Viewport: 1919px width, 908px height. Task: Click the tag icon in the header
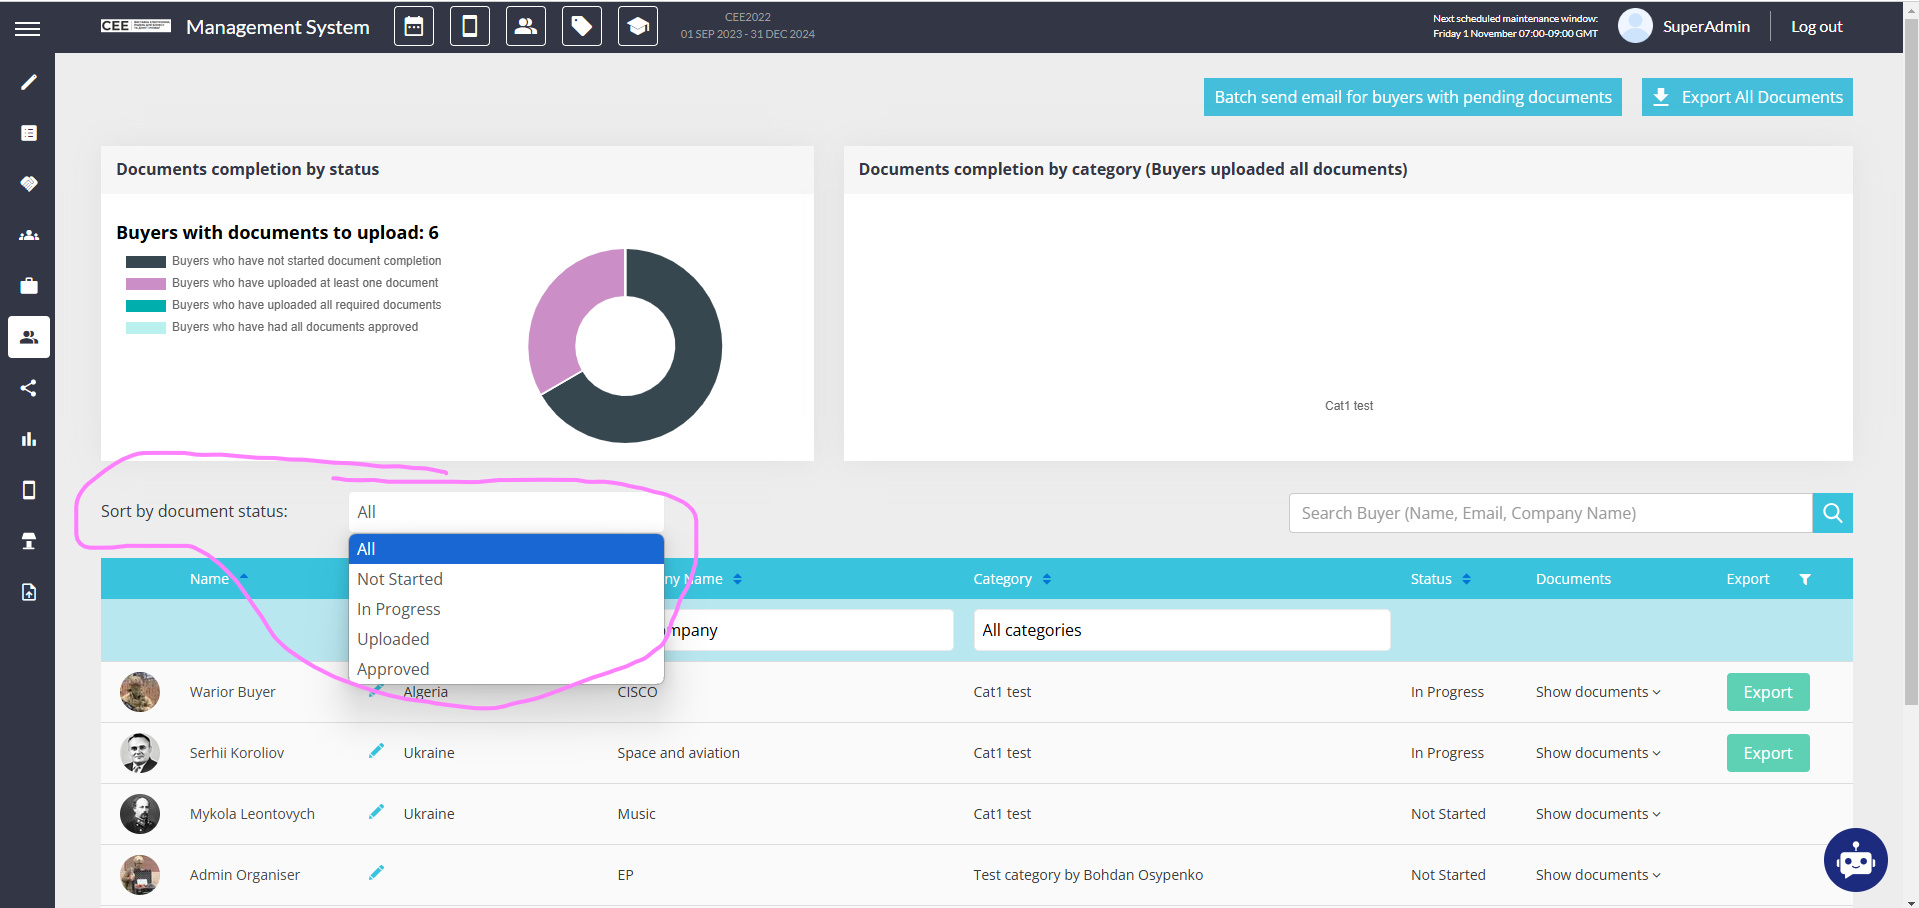pyautogui.click(x=581, y=27)
